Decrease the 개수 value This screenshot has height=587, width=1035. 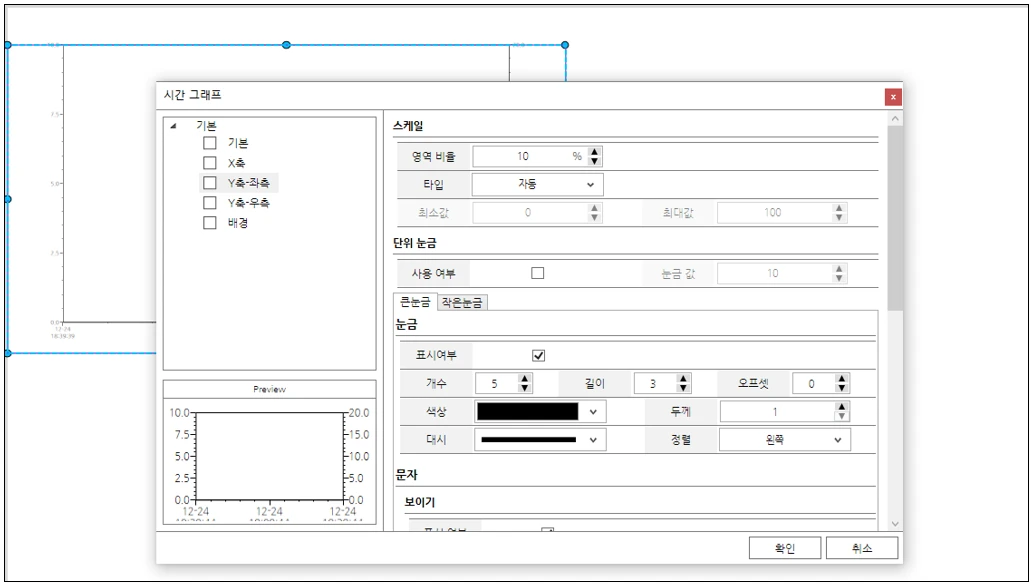tap(525, 388)
